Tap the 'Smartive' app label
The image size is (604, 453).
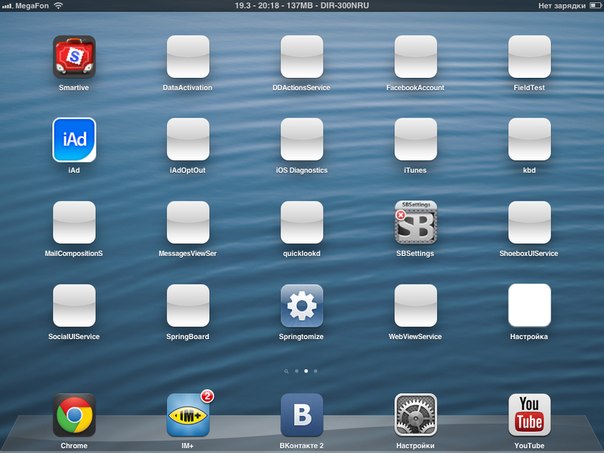tap(74, 87)
